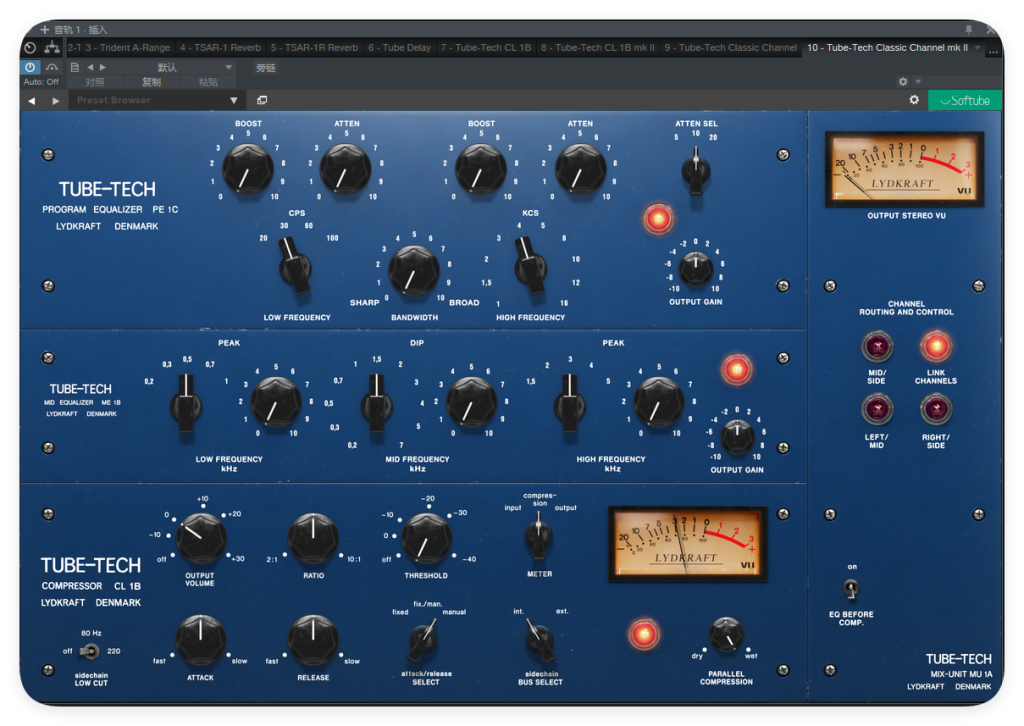The width and height of the screenshot is (1024, 726).
Task: Click the sidechain Bus Select switch
Action: click(539, 640)
